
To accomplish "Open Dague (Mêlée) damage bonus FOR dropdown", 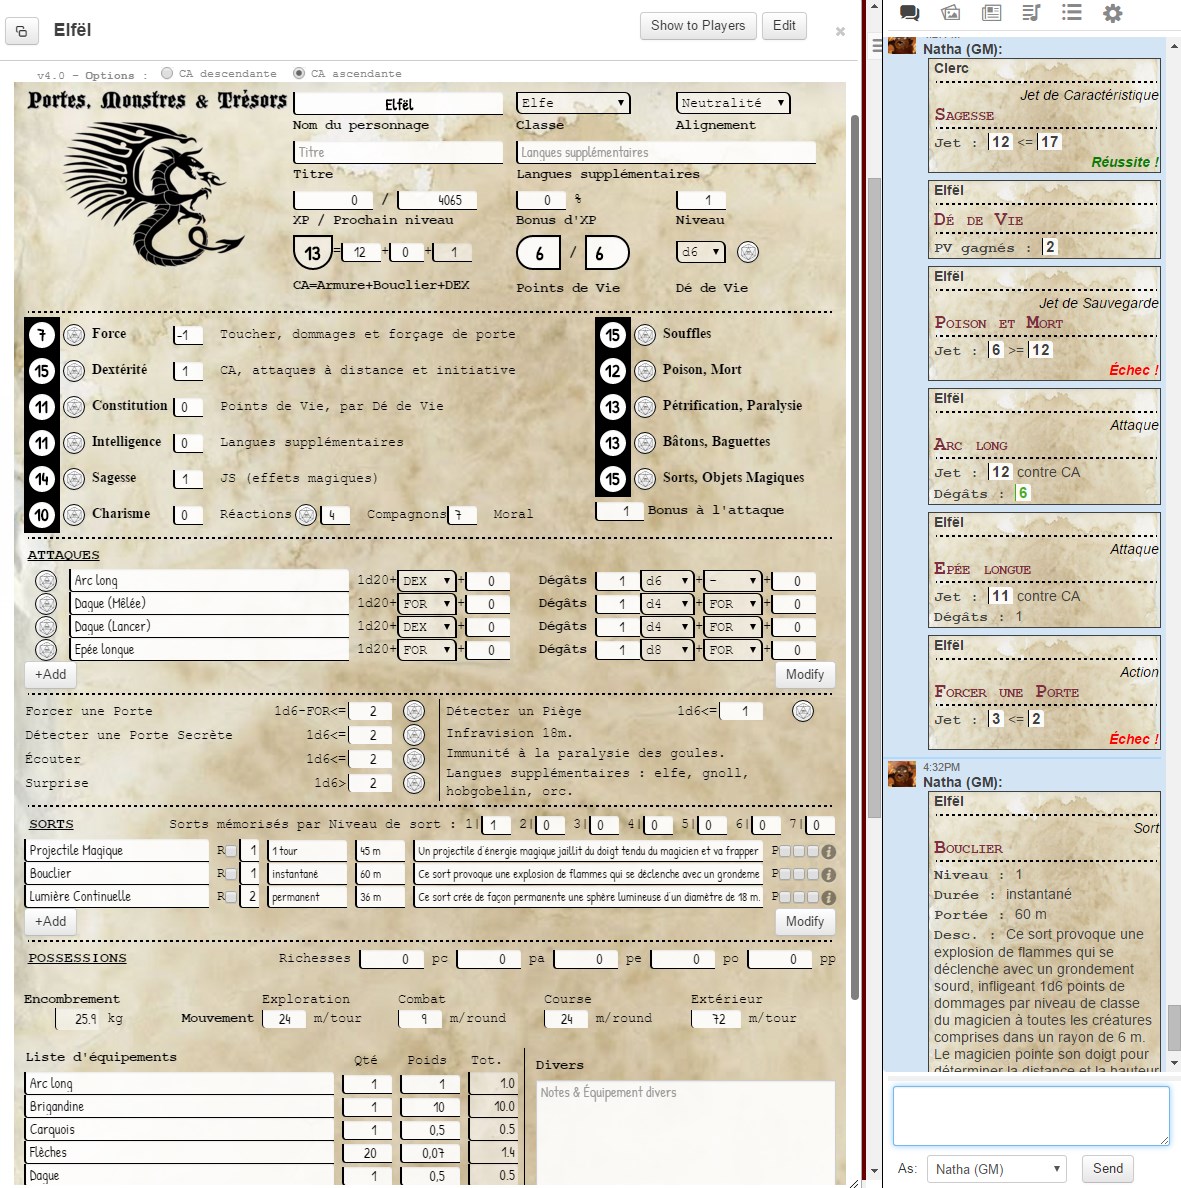I will click(x=733, y=604).
